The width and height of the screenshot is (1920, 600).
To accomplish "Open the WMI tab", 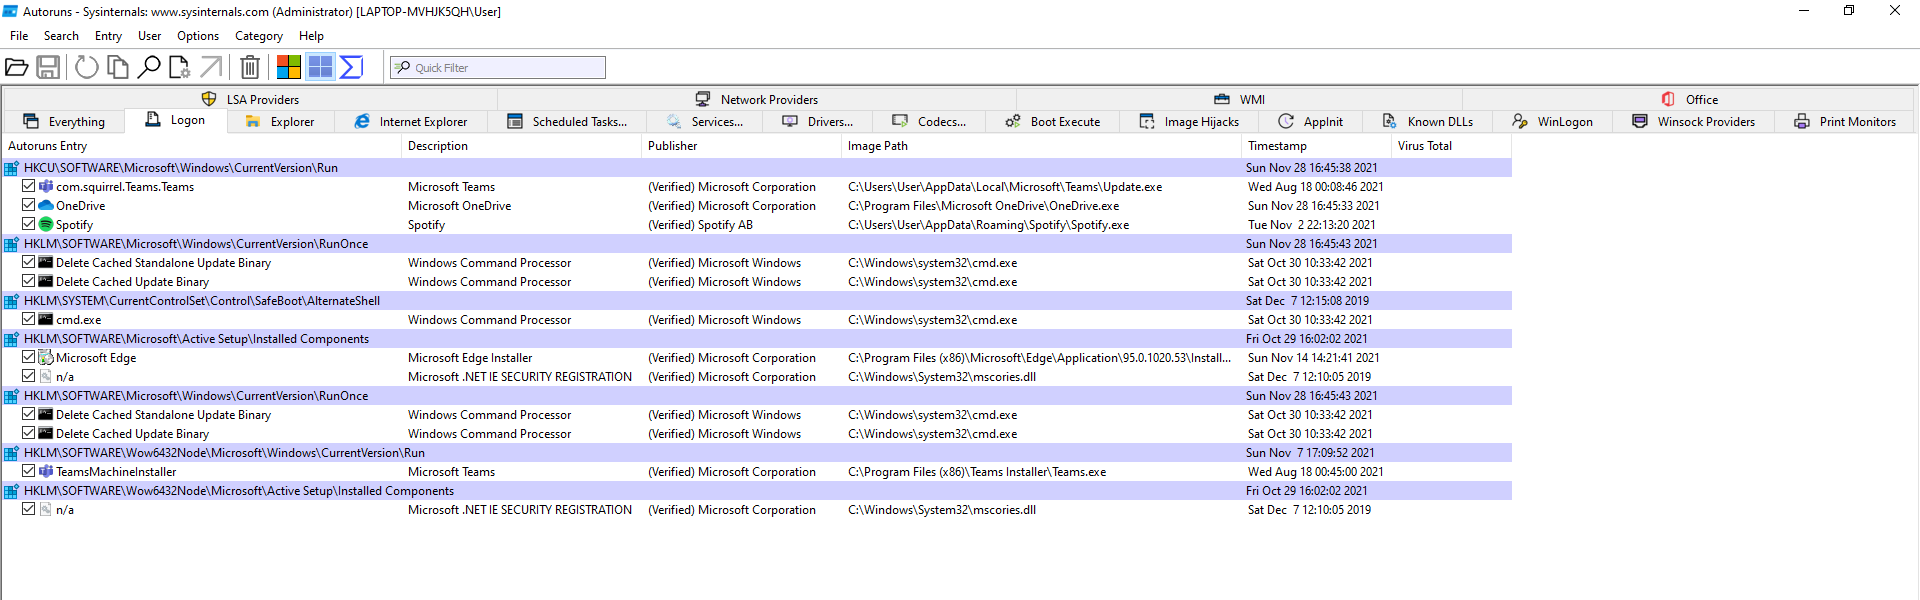I will pyautogui.click(x=1240, y=99).
